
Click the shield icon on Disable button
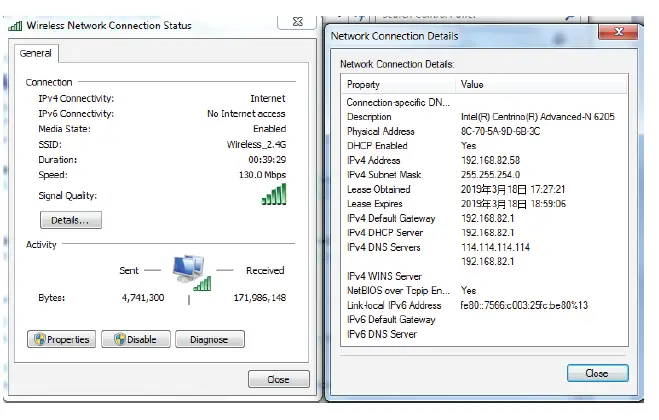point(122,339)
